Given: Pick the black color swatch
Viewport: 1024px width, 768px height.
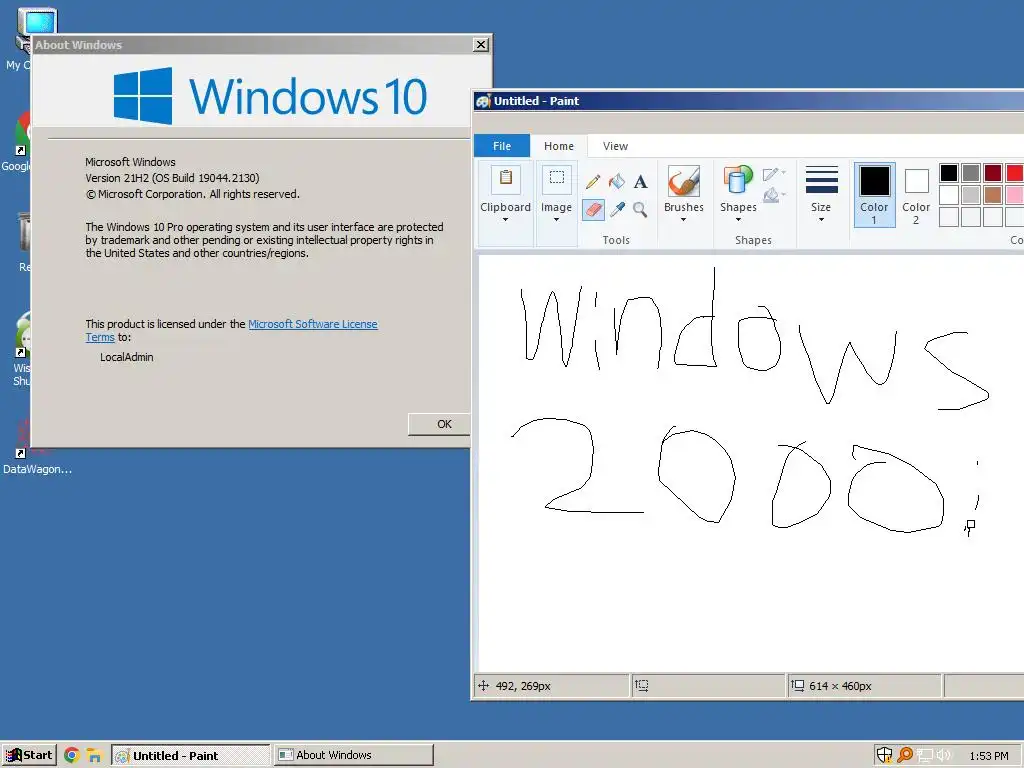Looking at the screenshot, I should tap(949, 173).
